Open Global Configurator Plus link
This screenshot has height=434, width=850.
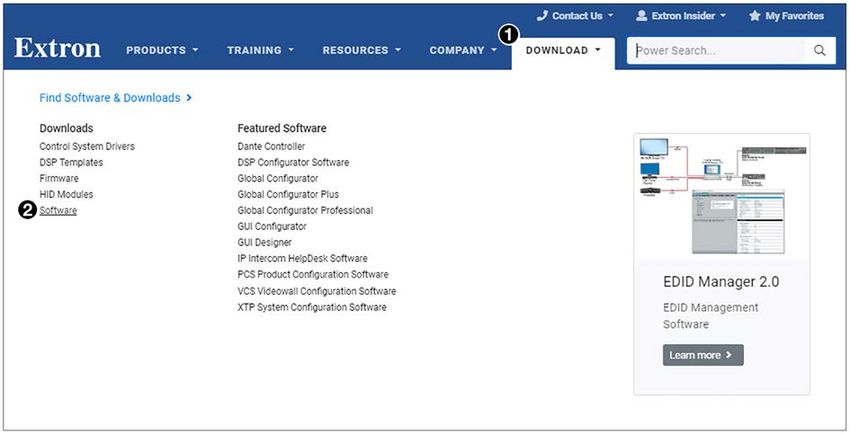[288, 195]
